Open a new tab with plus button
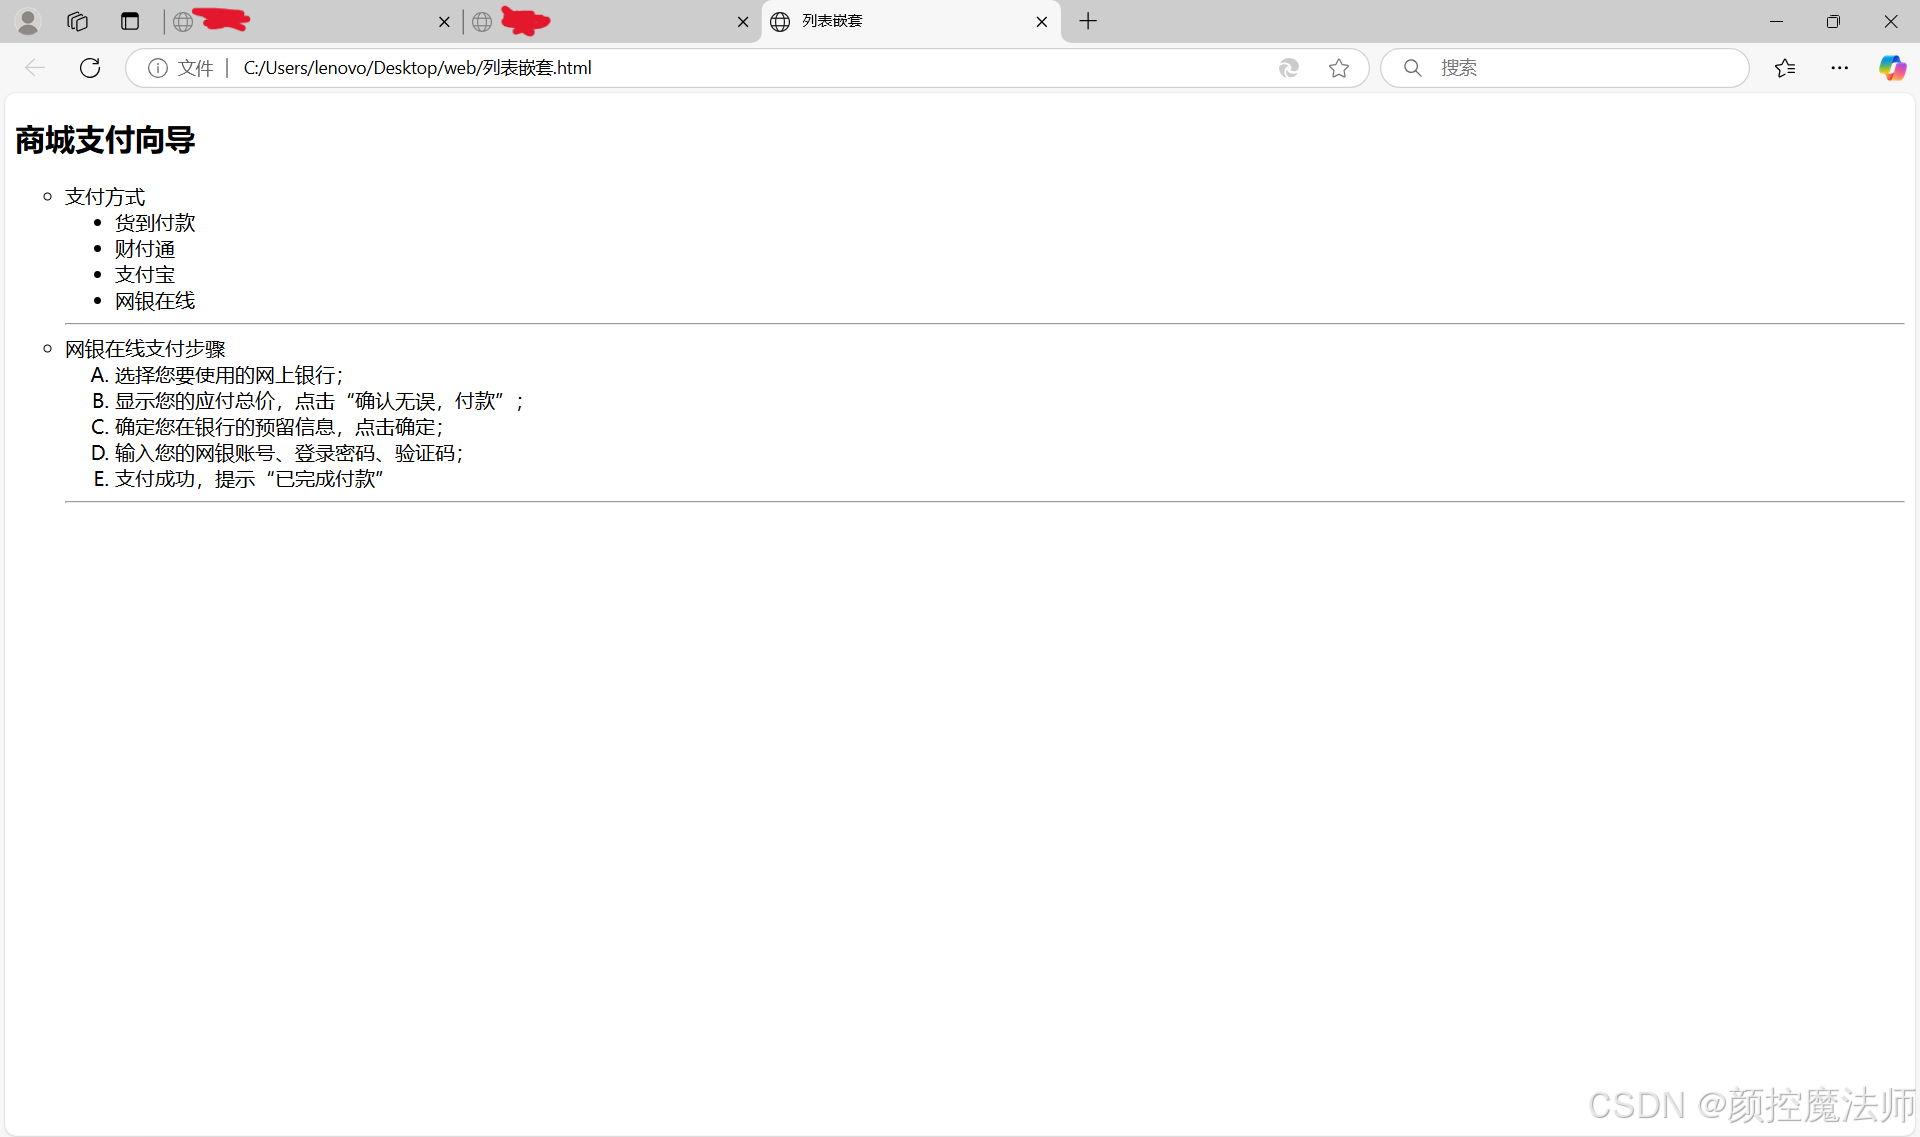The height and width of the screenshot is (1137, 1920). tap(1088, 21)
